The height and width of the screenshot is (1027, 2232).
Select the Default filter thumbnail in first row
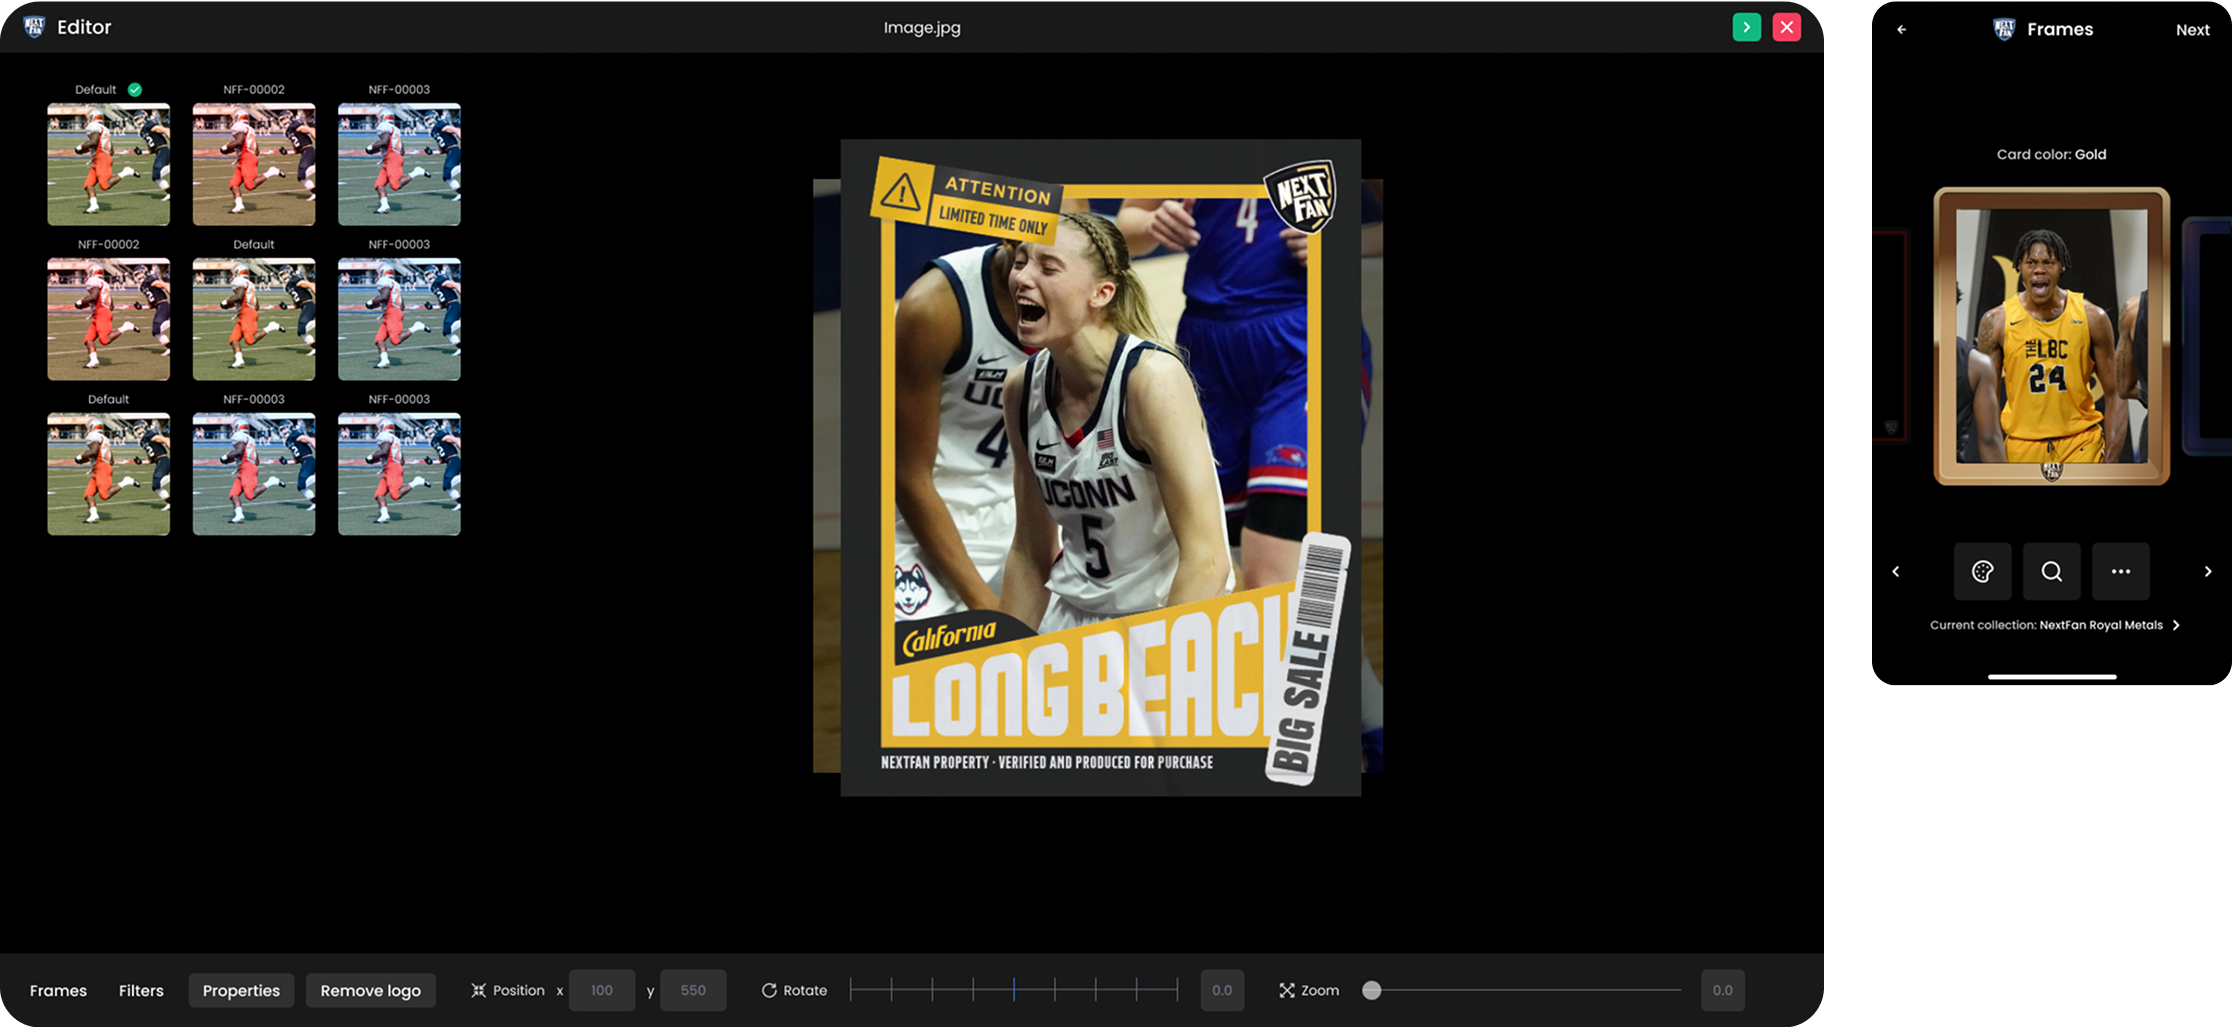[108, 164]
